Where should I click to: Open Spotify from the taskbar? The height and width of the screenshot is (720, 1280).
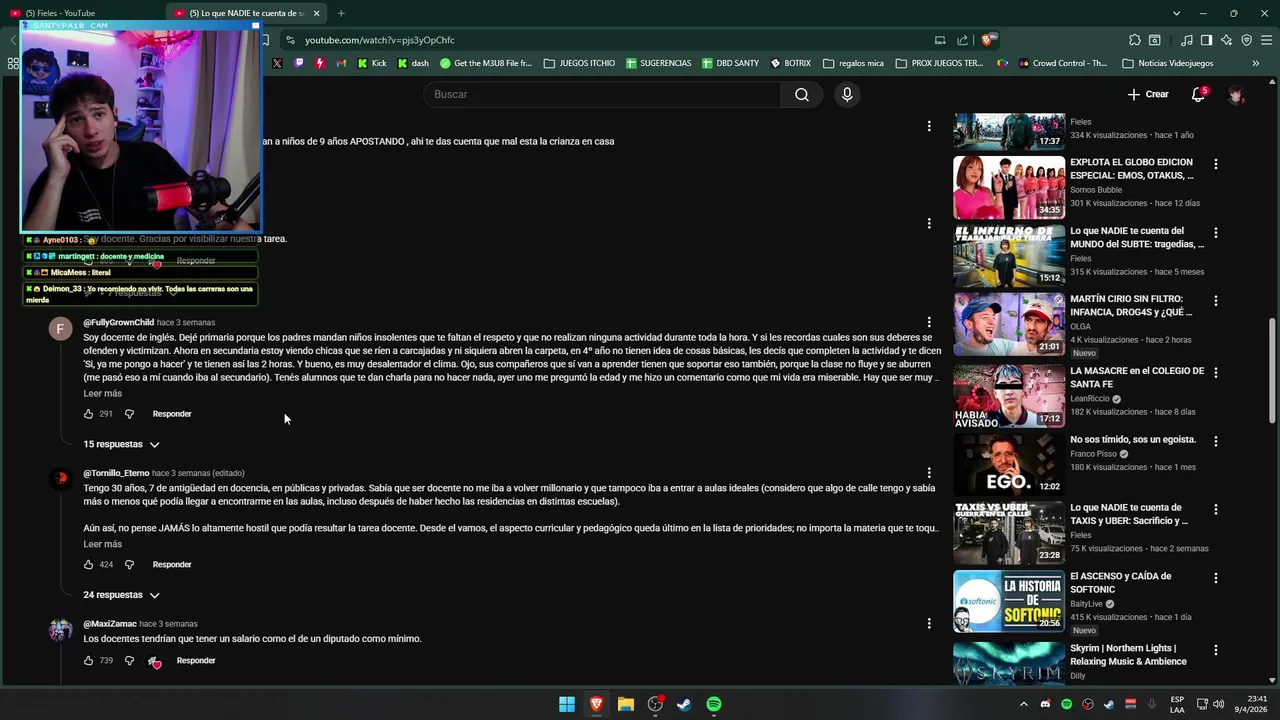(713, 704)
